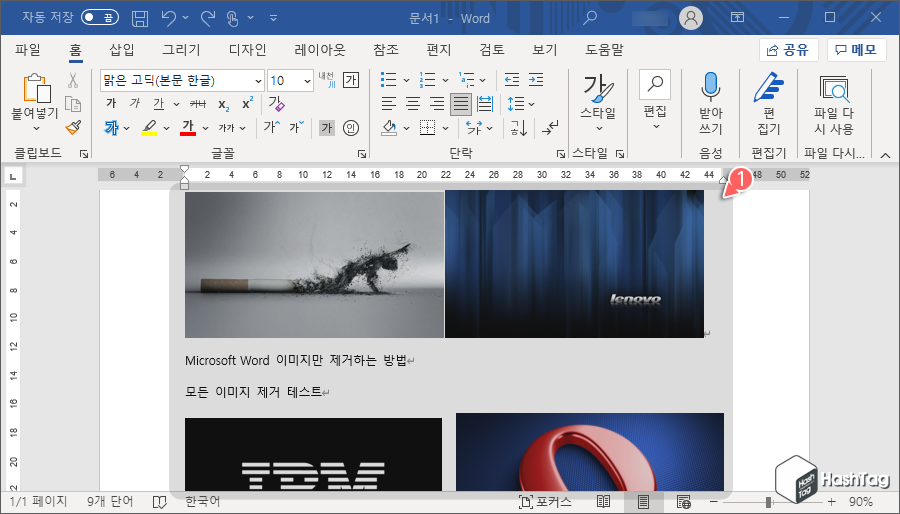900x514 pixels.
Task: Toggle Underline formatting
Action: (159, 104)
